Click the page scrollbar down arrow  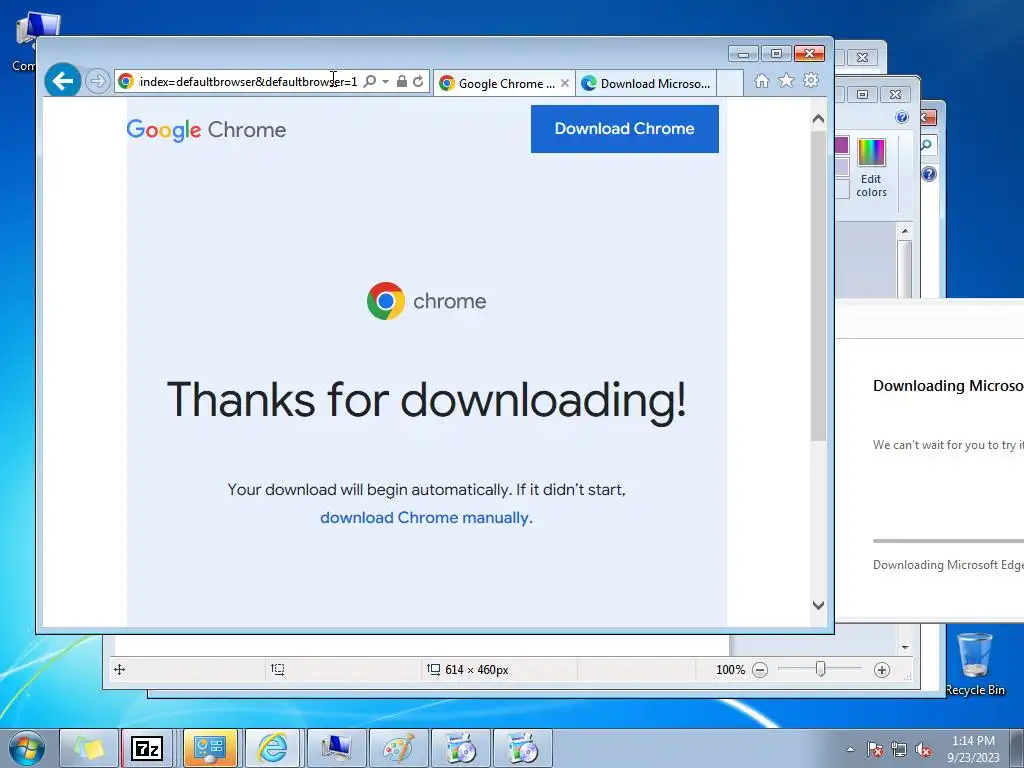(818, 605)
